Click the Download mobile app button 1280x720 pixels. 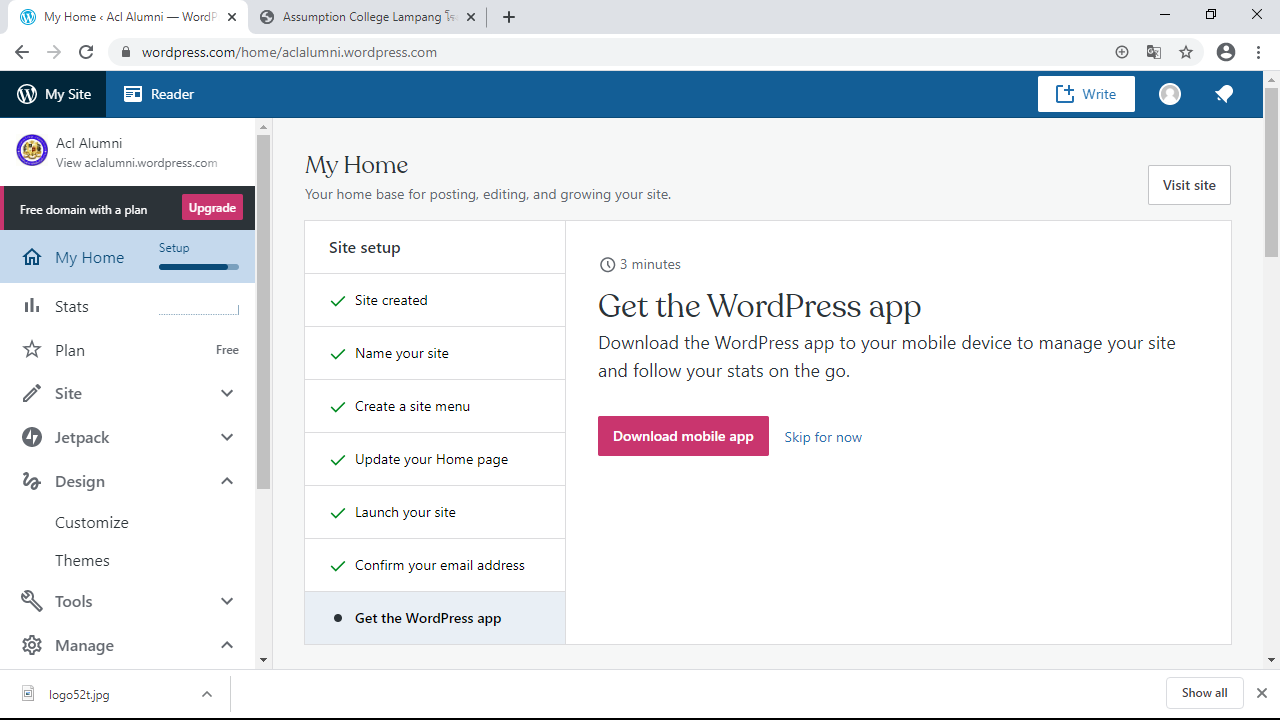pos(683,436)
